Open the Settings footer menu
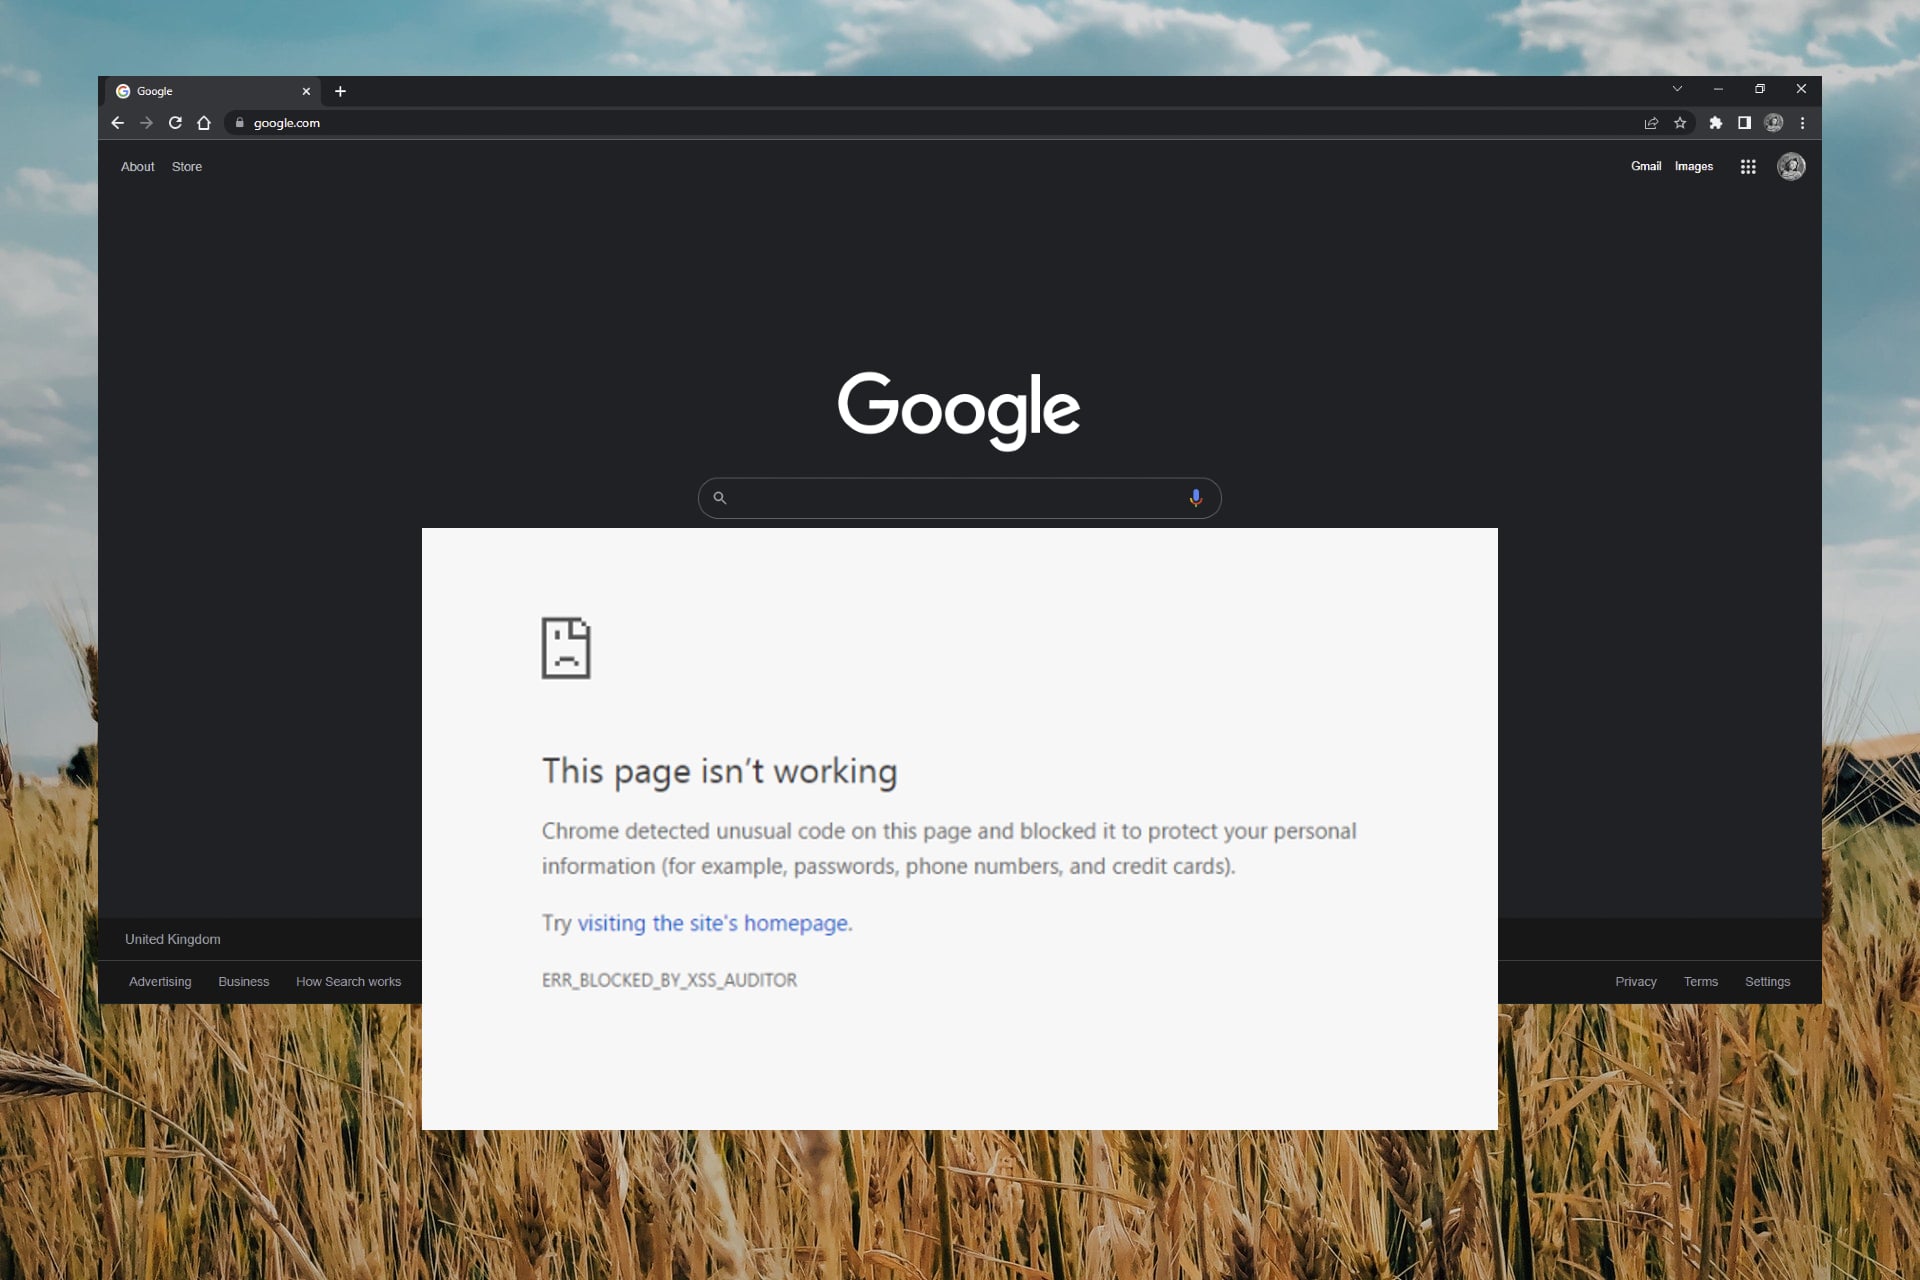Viewport: 1920px width, 1280px height. point(1768,982)
